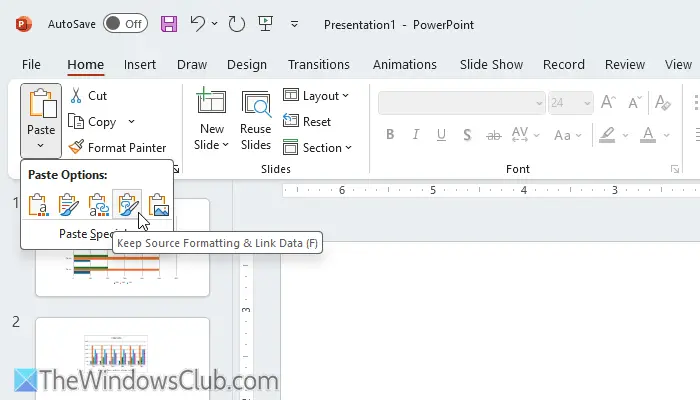The height and width of the screenshot is (400, 700).
Task: Save the presentation with the floppy disk icon
Action: point(169,24)
